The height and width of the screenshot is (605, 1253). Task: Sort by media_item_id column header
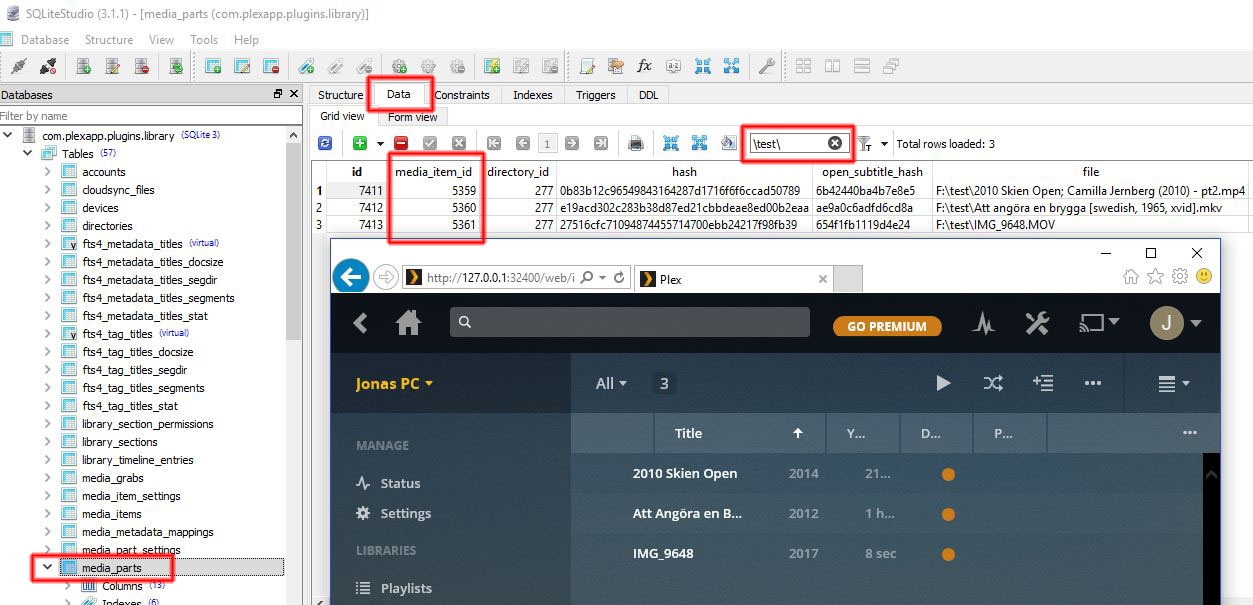tap(433, 172)
